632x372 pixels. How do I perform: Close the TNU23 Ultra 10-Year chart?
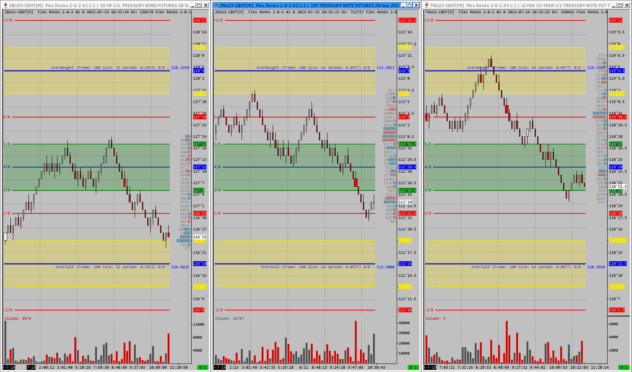(626, 5)
